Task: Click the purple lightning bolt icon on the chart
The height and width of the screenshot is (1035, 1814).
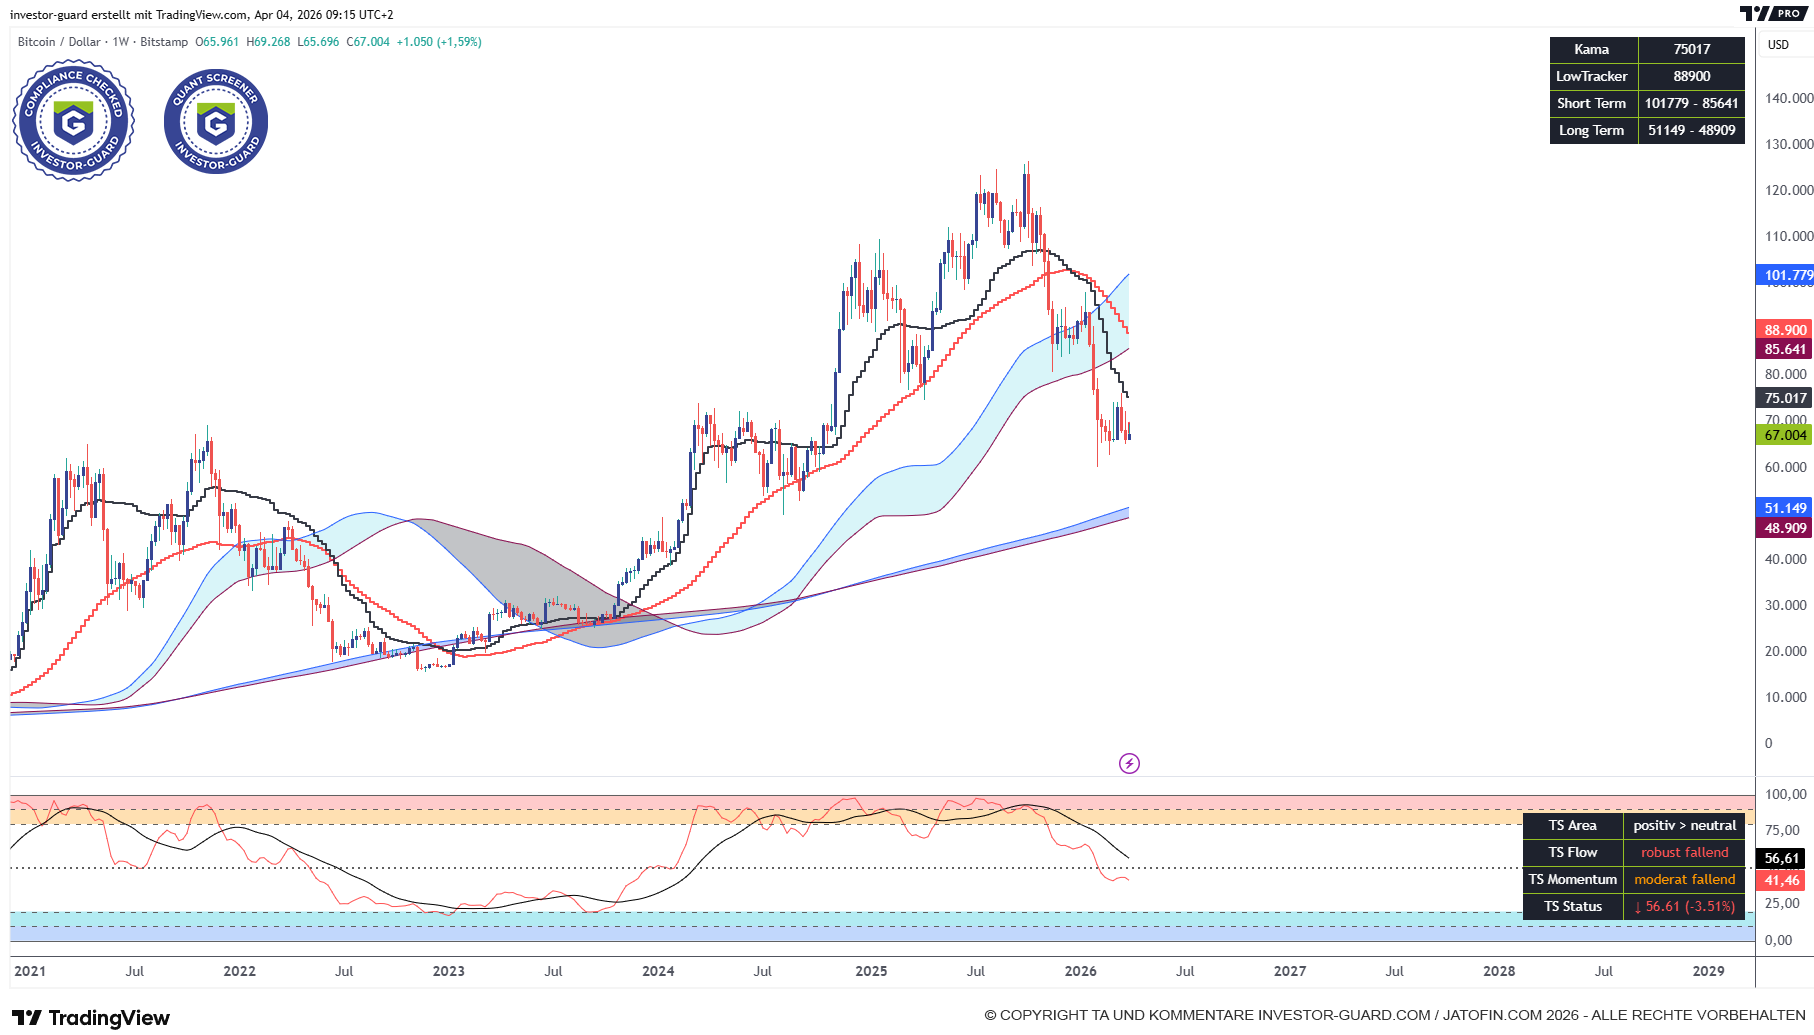Action: [1128, 763]
